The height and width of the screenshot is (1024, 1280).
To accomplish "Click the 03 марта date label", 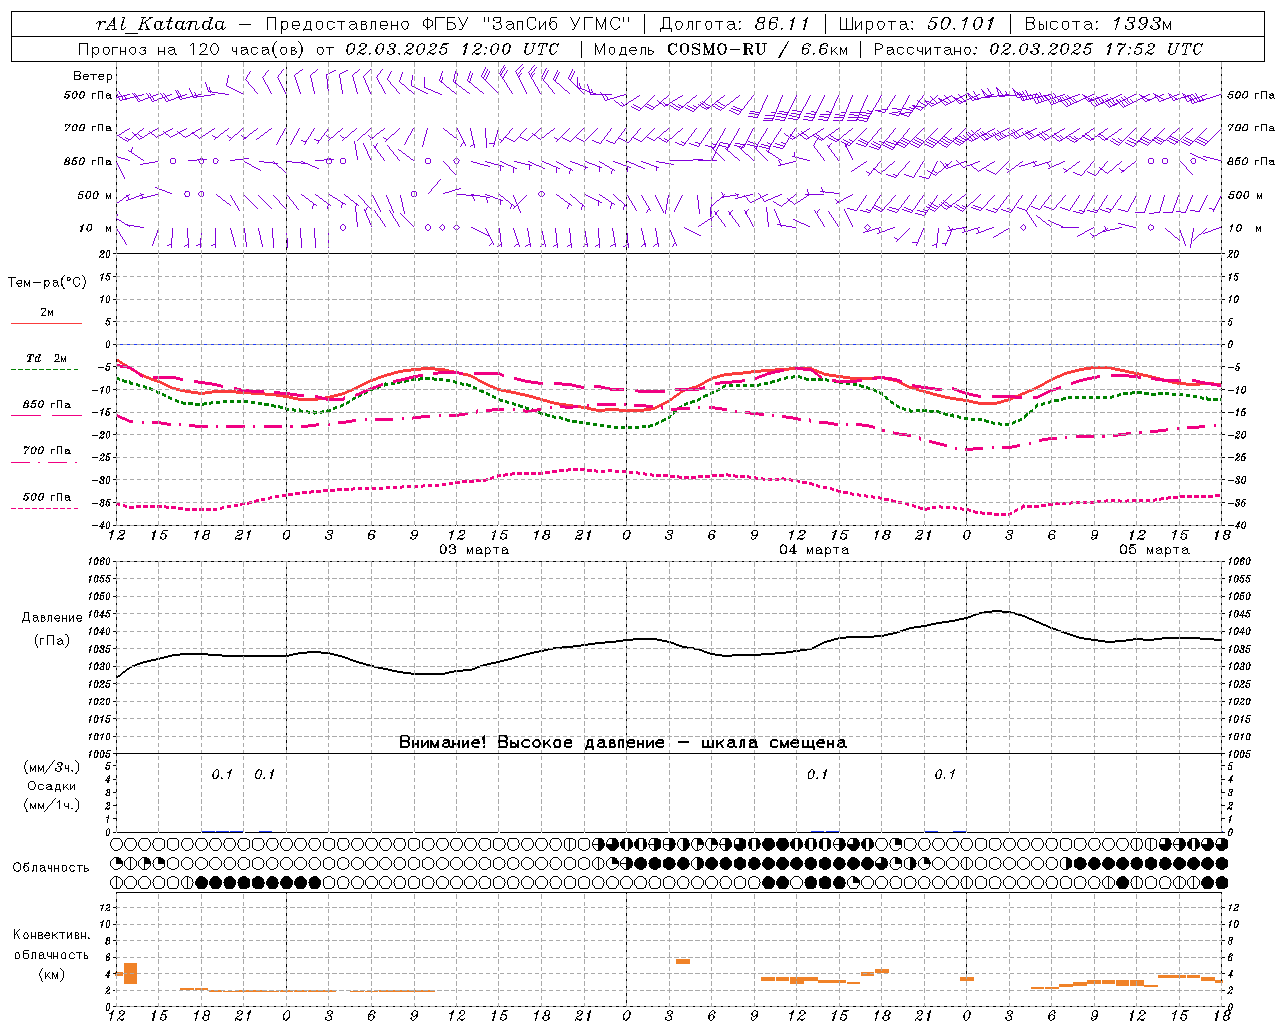I will (x=474, y=550).
